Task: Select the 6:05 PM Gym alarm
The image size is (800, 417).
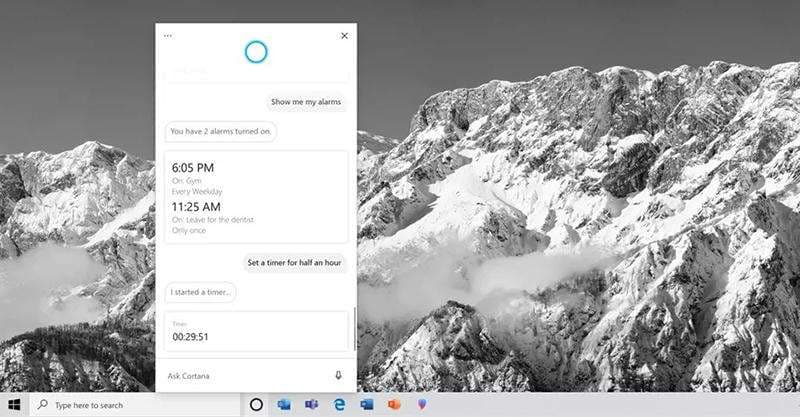Action: 256,177
